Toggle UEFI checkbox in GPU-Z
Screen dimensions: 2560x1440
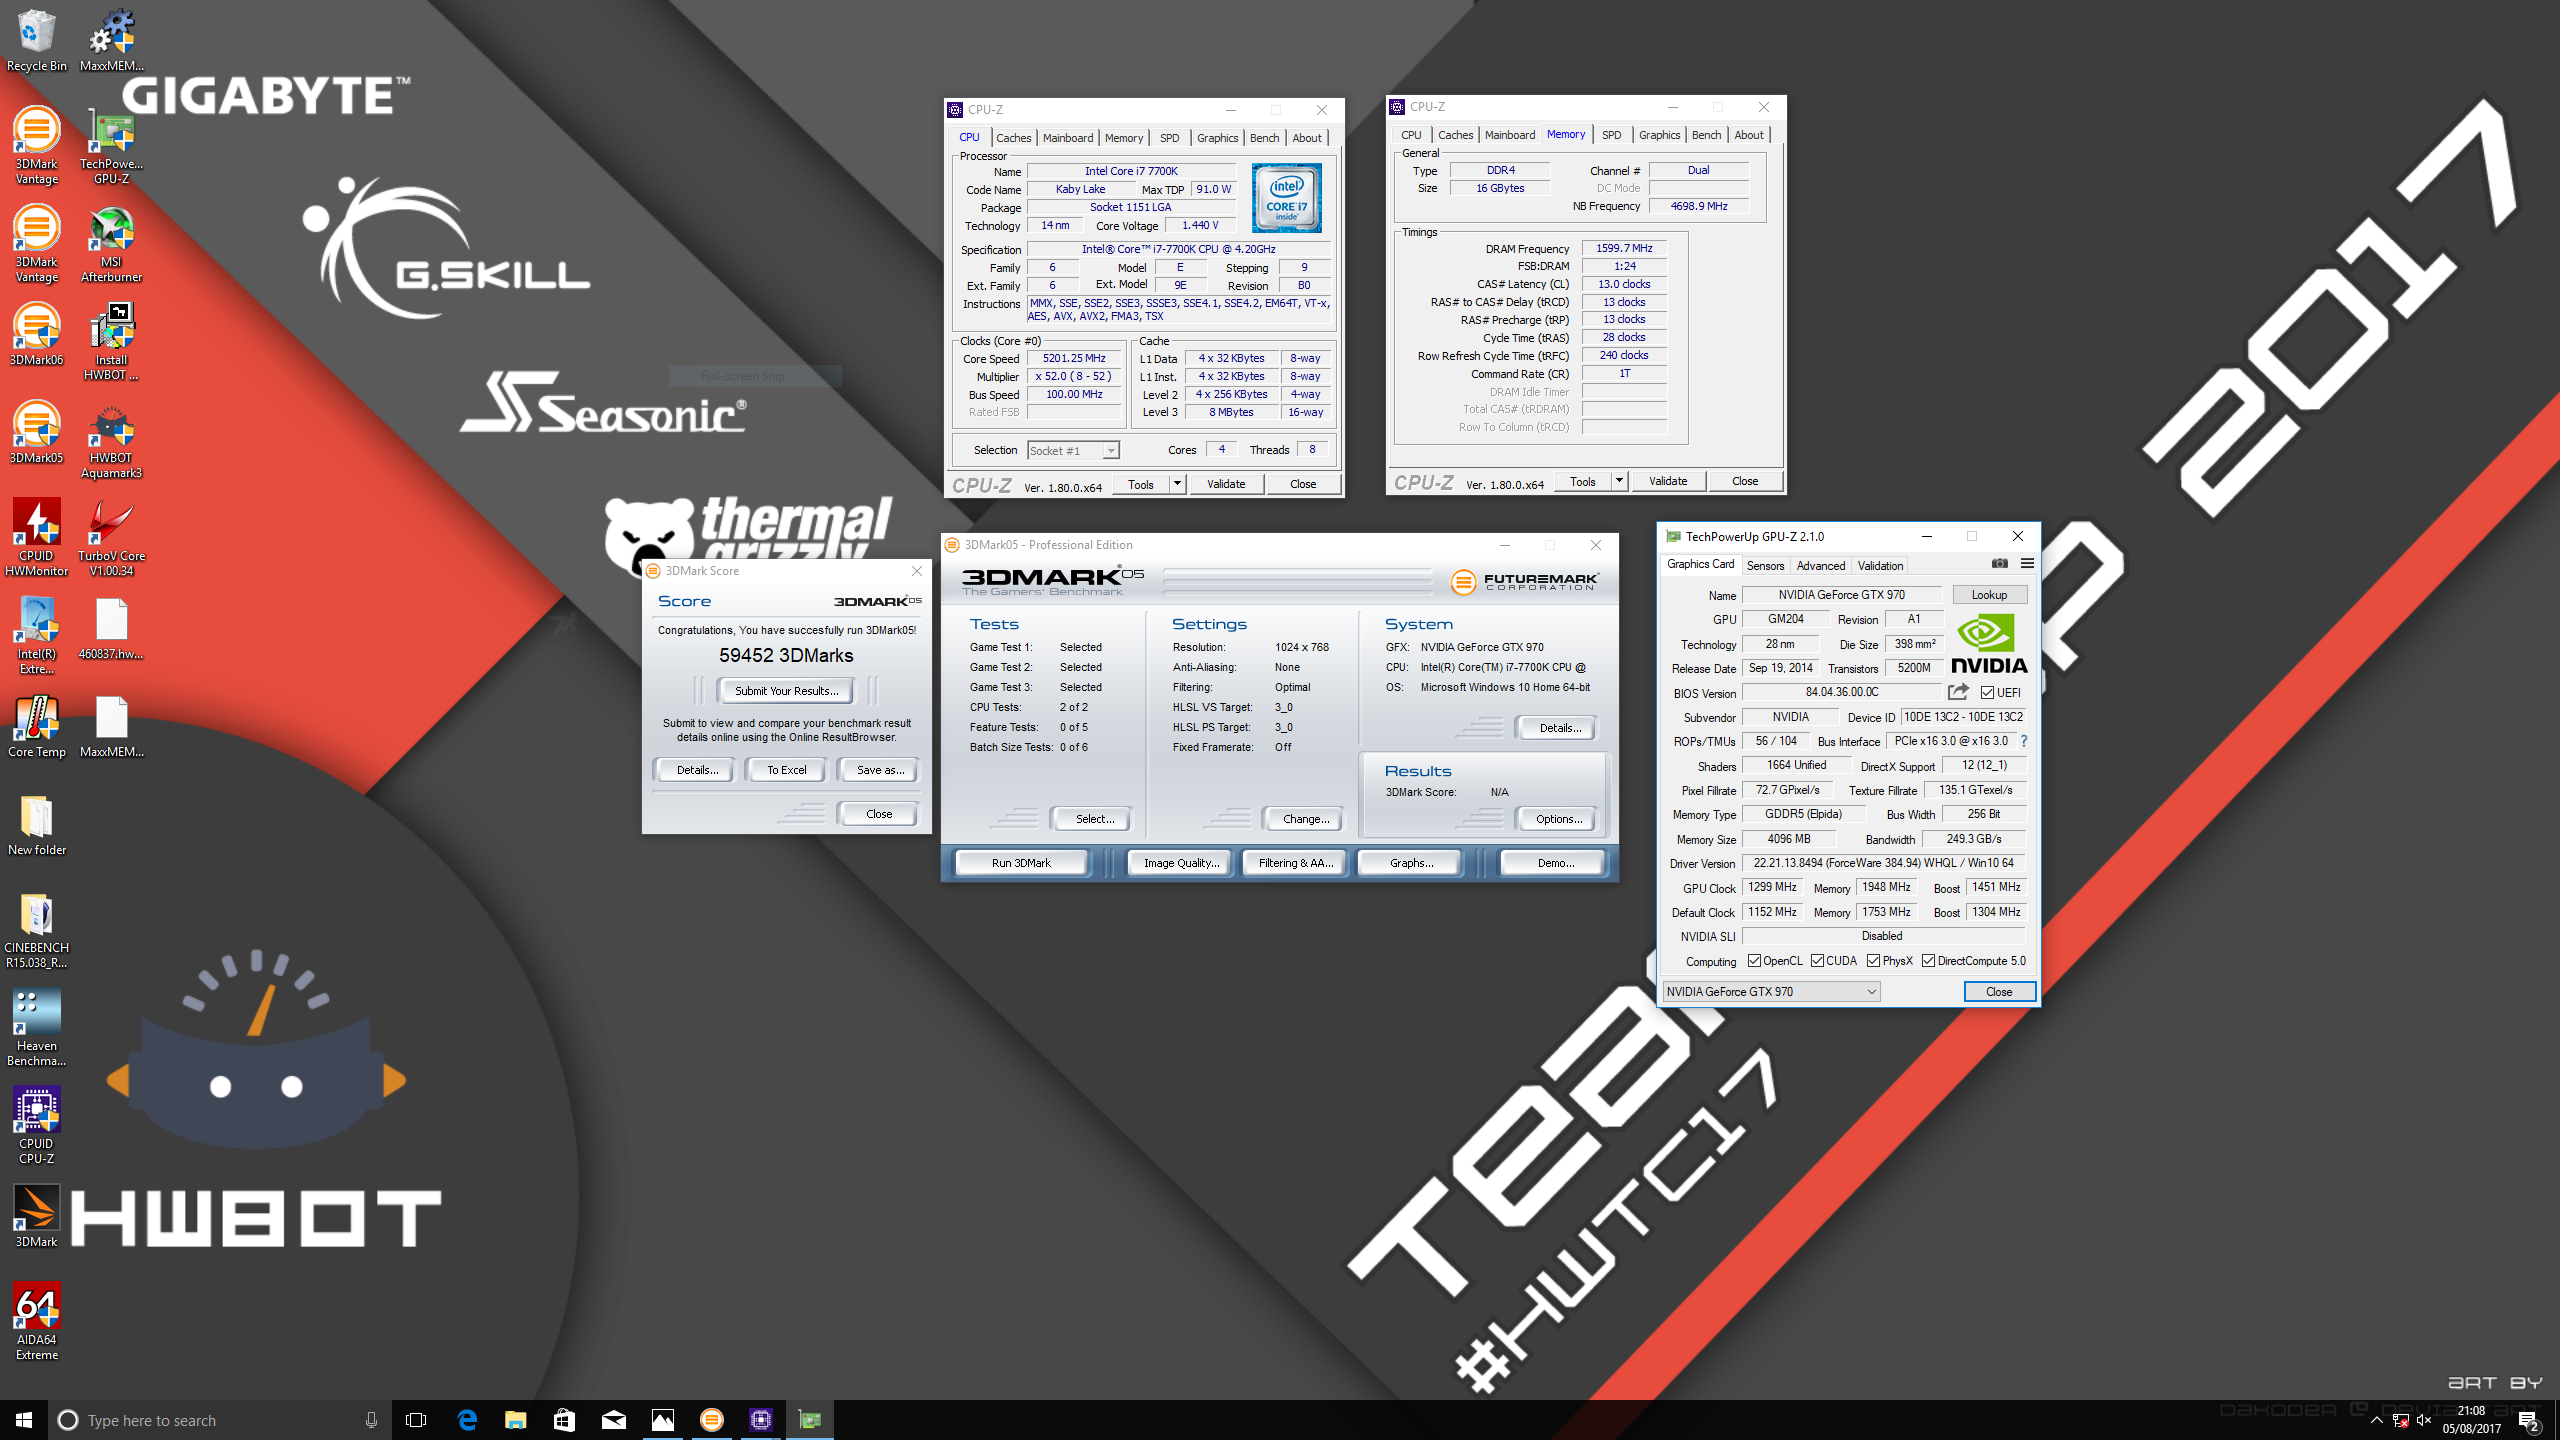click(1988, 693)
